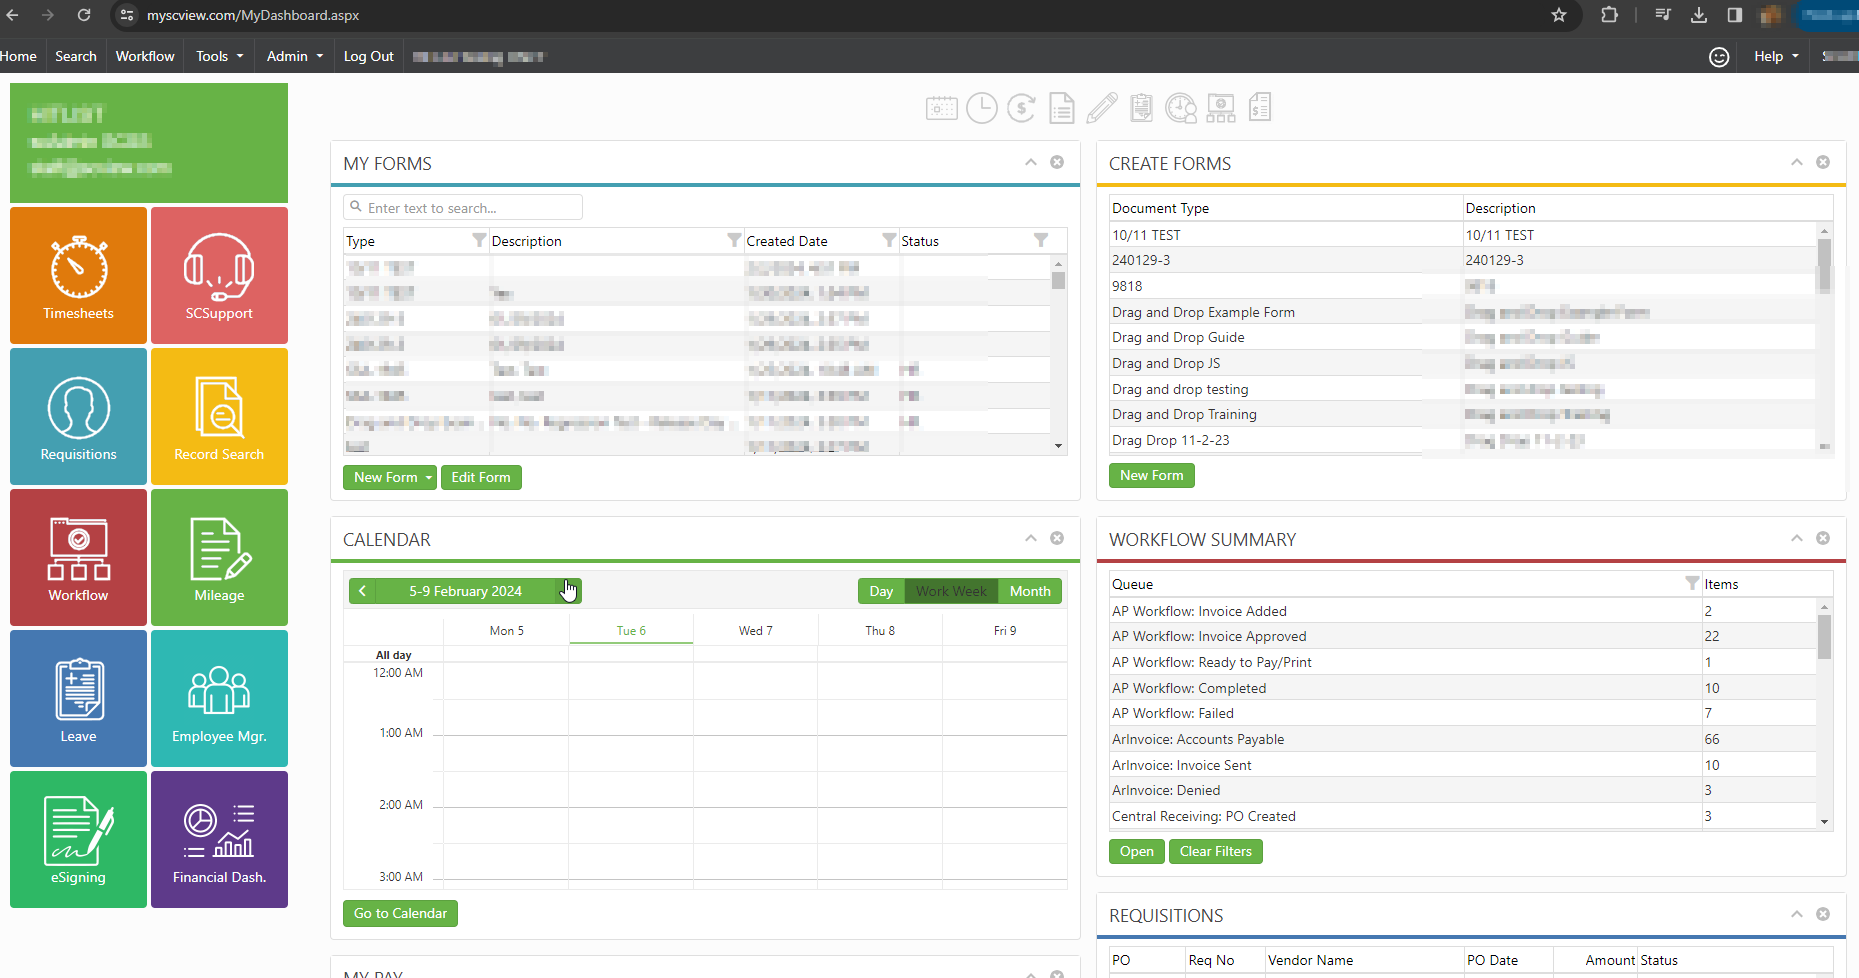This screenshot has height=978, width=1859.
Task: Filter My Forms by Description column
Action: [734, 240]
